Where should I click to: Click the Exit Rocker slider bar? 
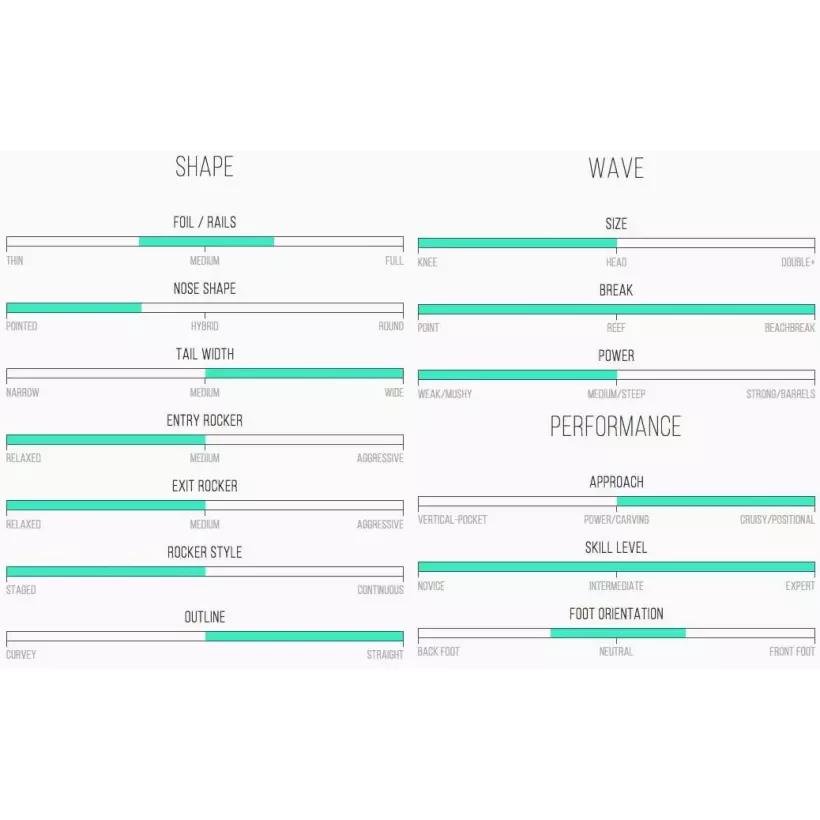(205, 506)
